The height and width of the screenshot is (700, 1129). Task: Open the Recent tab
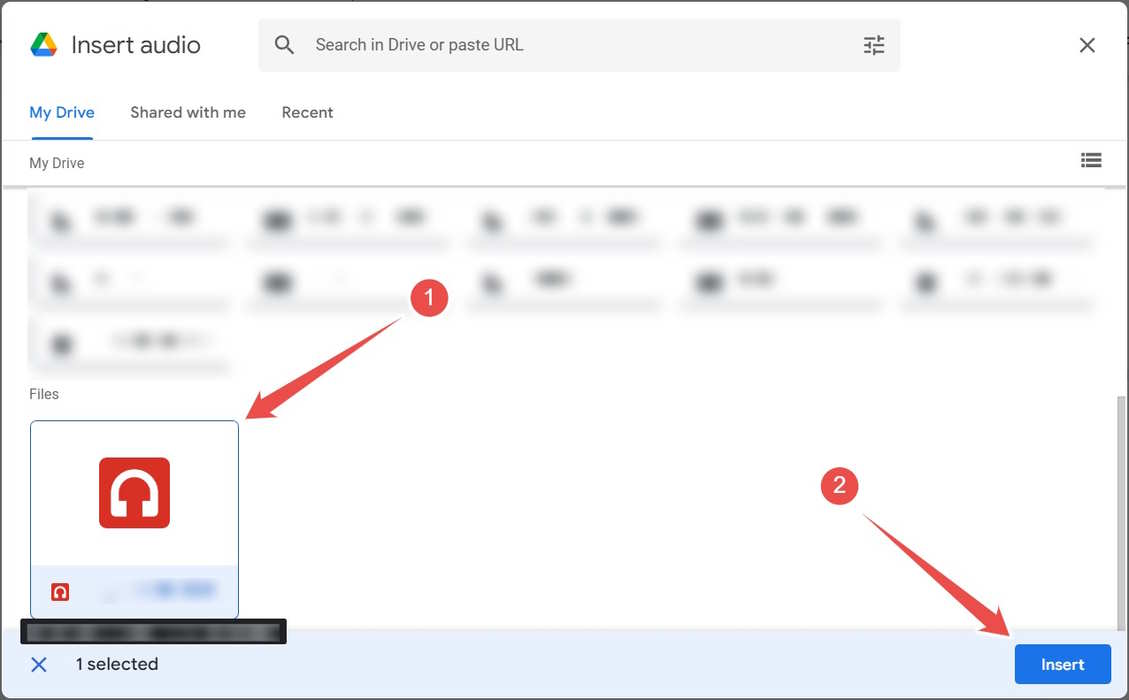point(307,112)
